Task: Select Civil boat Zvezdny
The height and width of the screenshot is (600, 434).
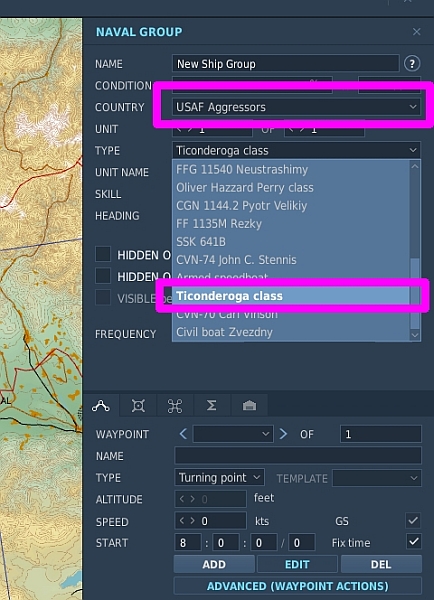Action: click(x=291, y=332)
